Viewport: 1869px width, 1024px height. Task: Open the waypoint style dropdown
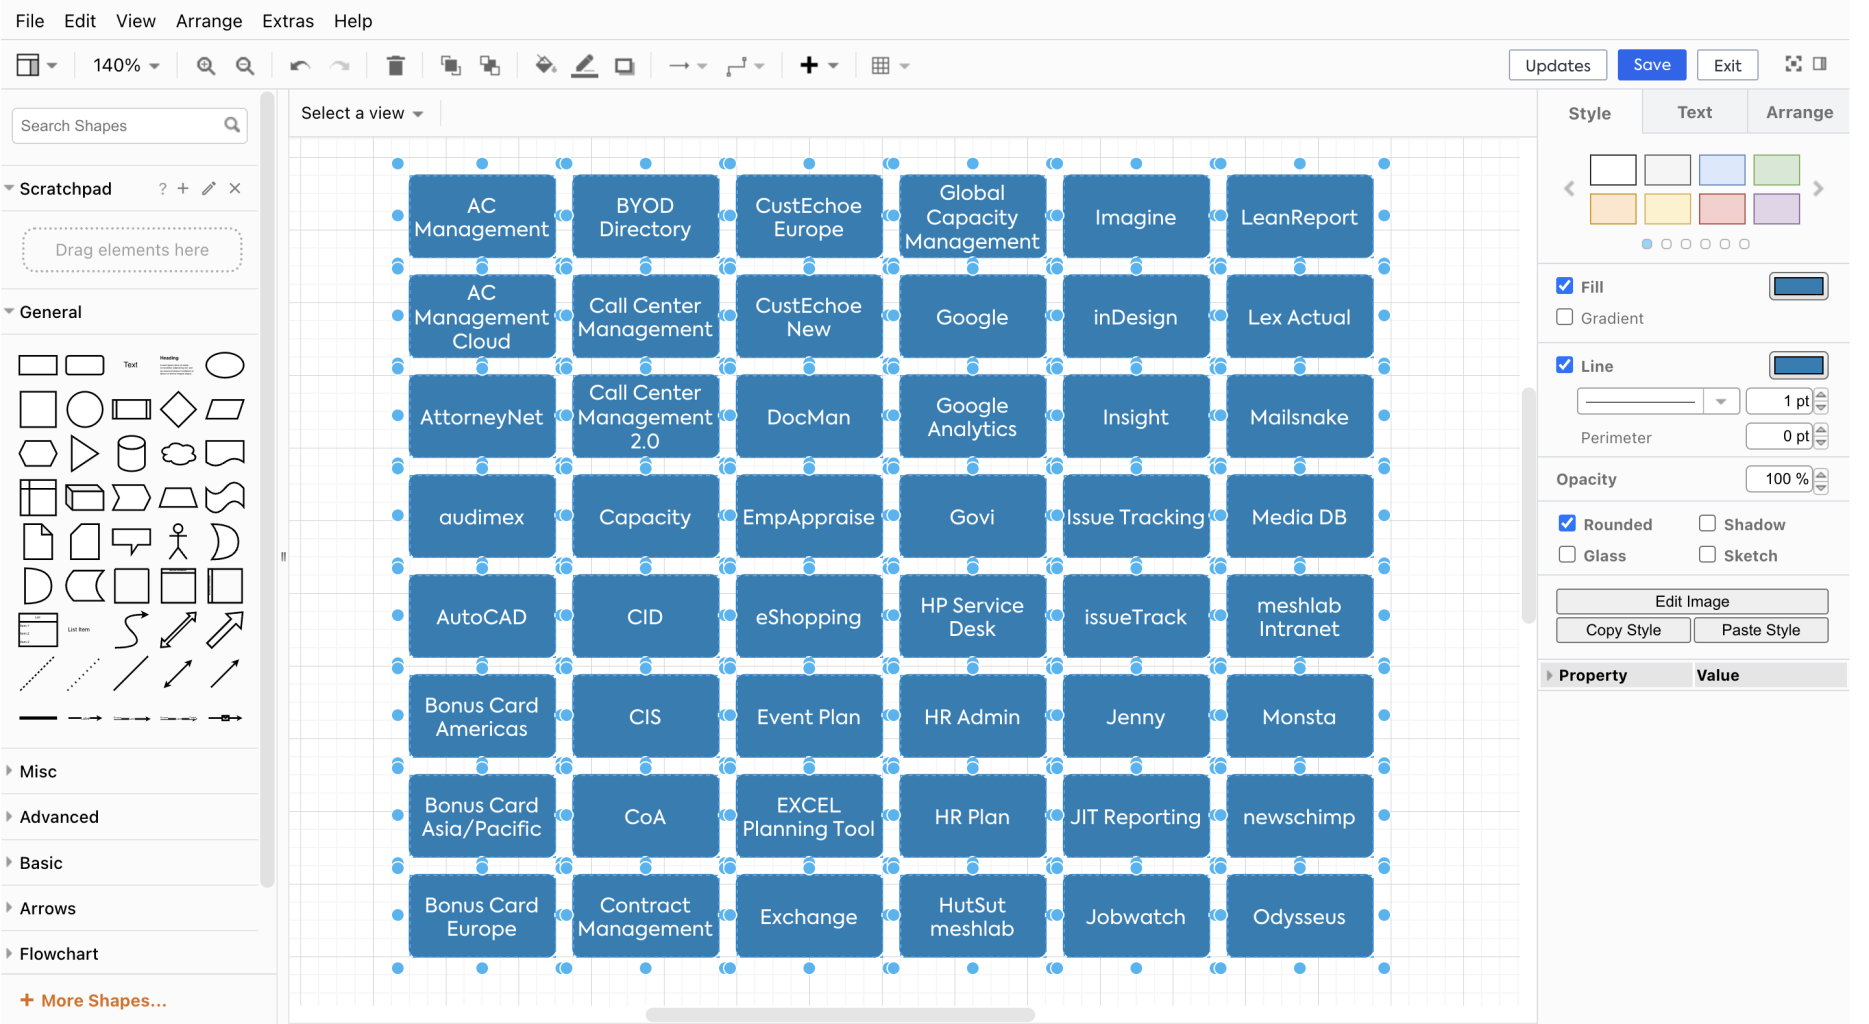pyautogui.click(x=746, y=66)
